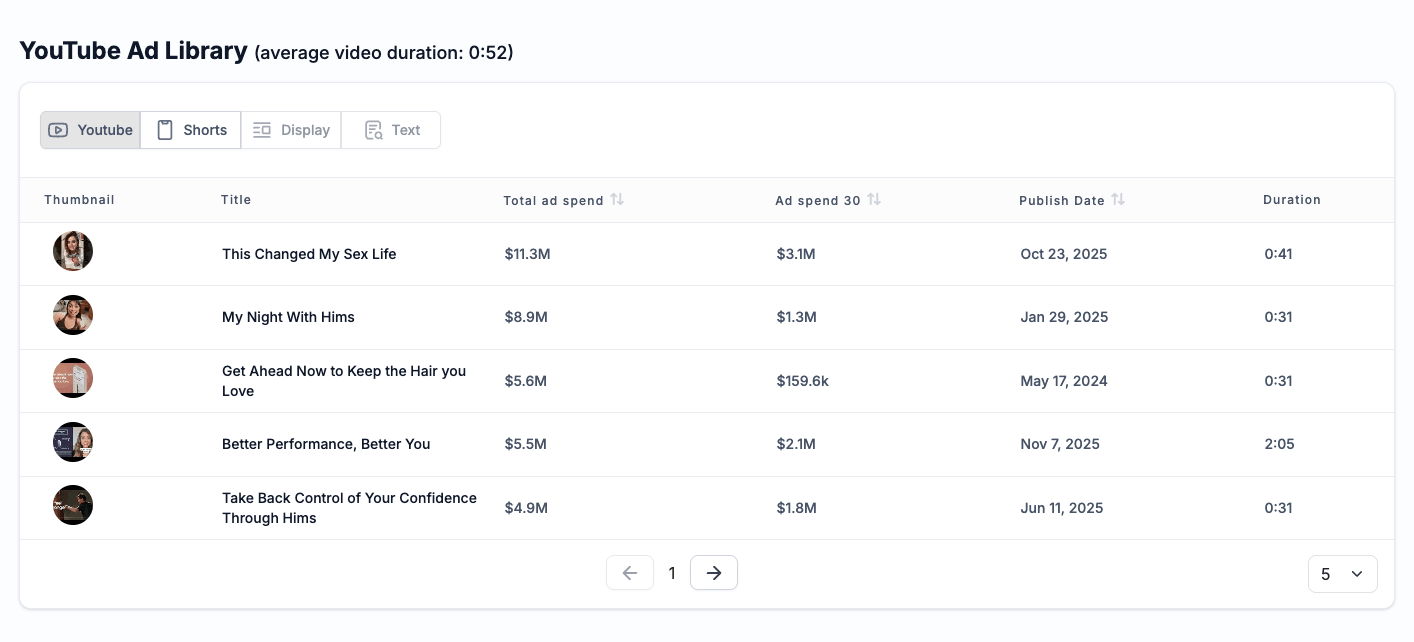The height and width of the screenshot is (642, 1414).
Task: Sort by Total ad spend arrows icon
Action: tap(617, 200)
